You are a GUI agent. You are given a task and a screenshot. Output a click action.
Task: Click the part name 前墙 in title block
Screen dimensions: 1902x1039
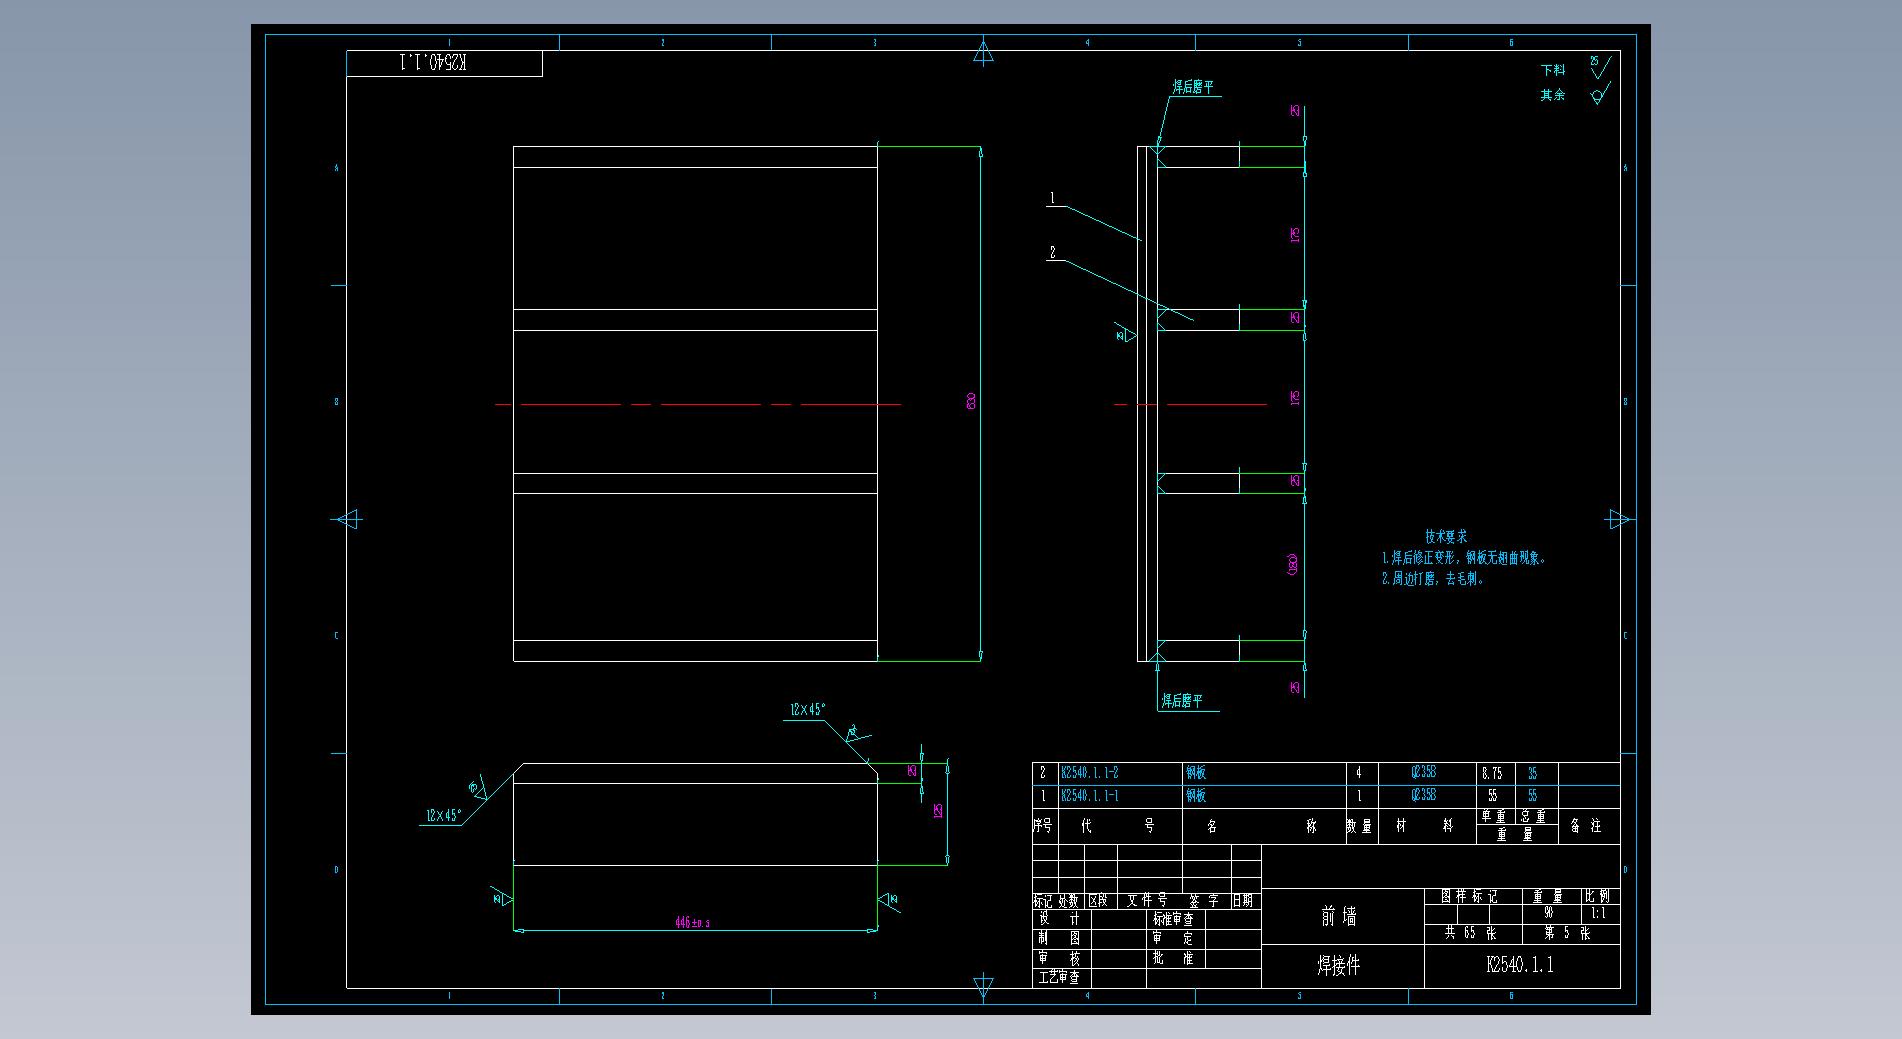(x=1339, y=916)
